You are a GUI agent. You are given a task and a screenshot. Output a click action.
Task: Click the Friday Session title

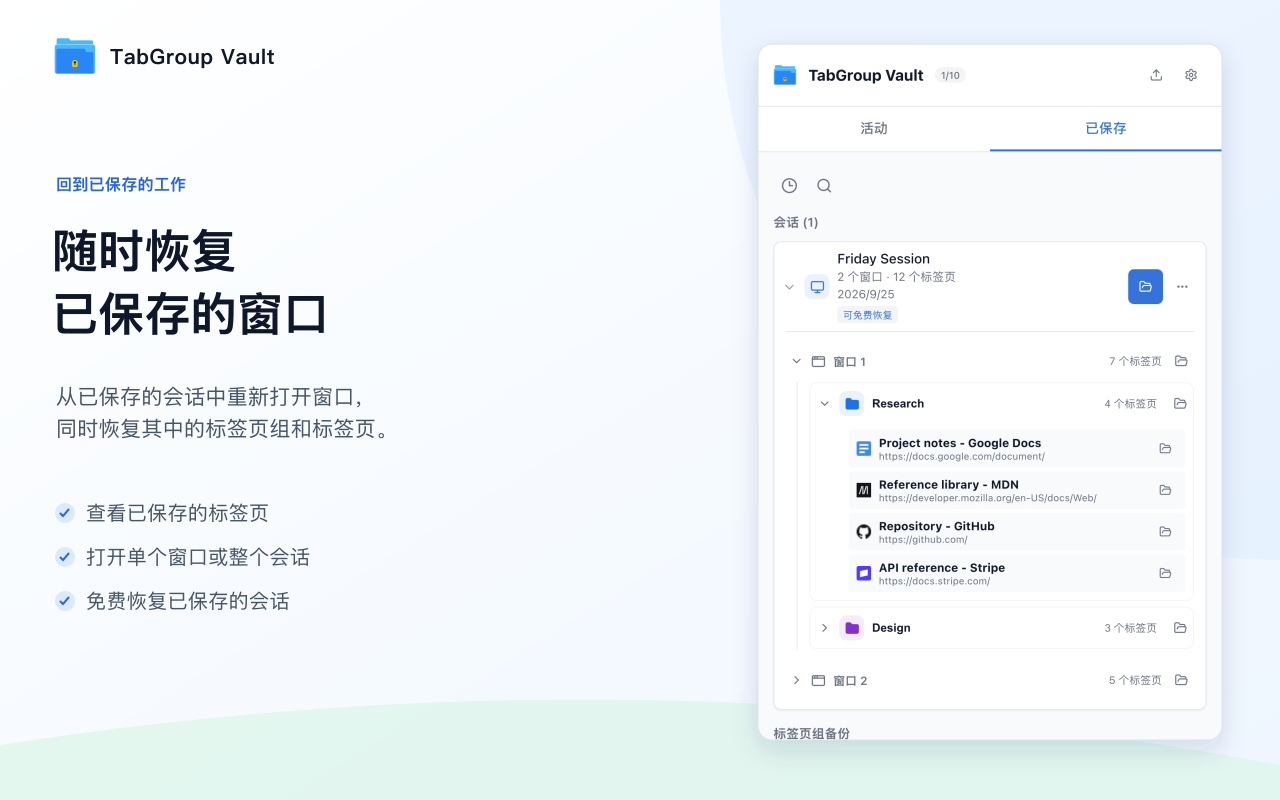(x=884, y=259)
